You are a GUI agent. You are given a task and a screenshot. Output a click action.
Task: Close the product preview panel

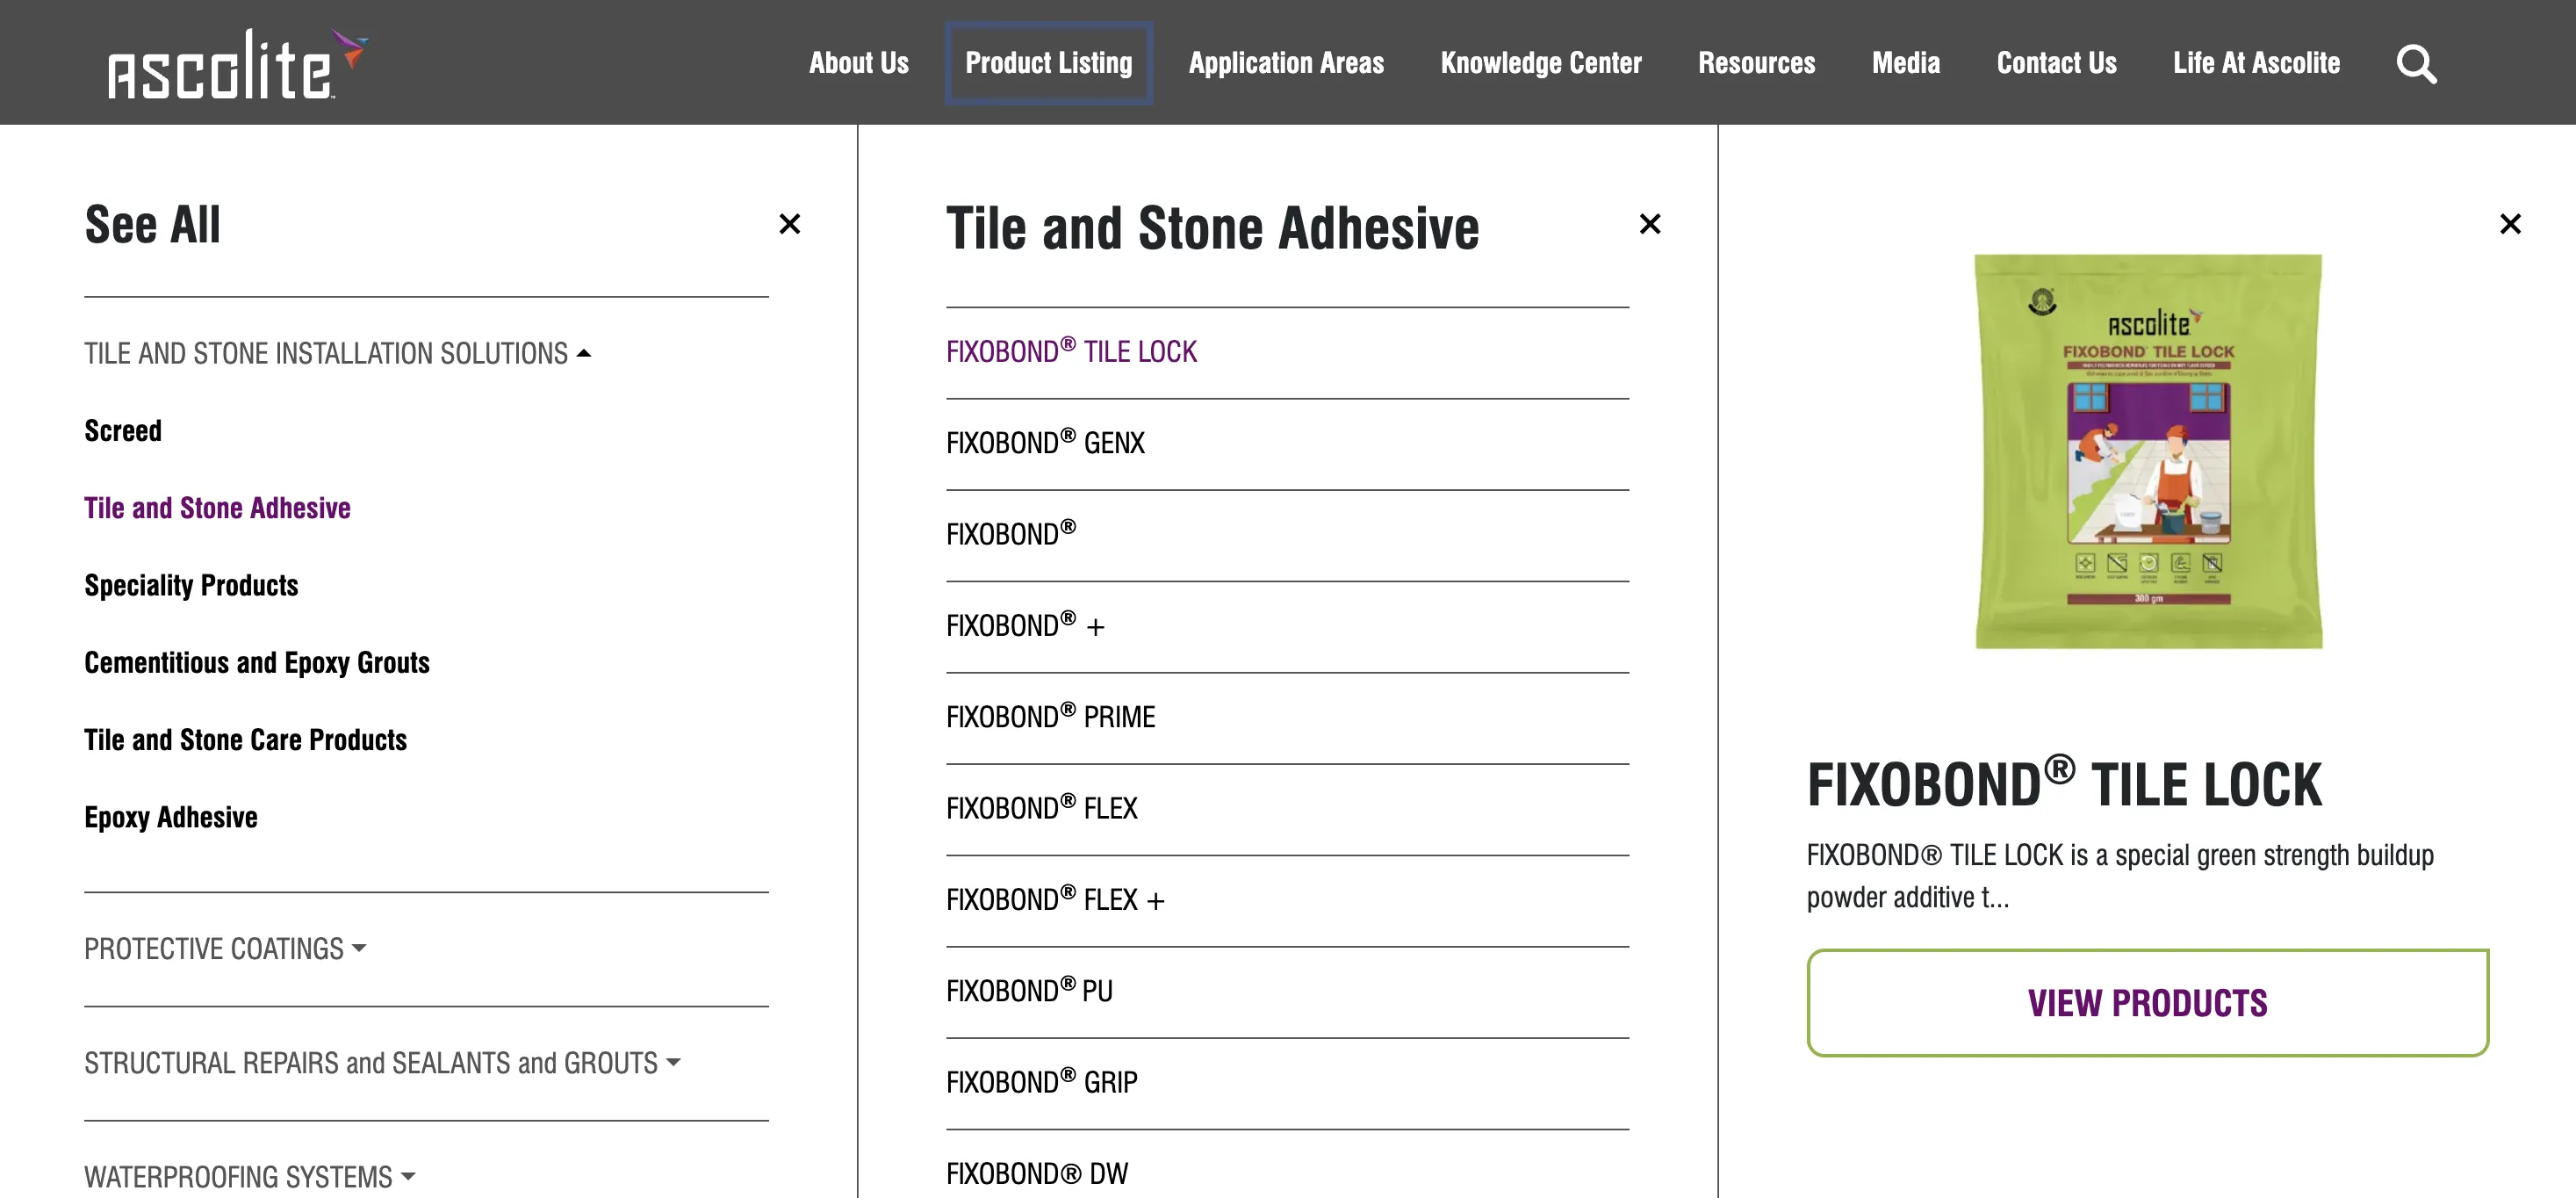coord(2509,224)
